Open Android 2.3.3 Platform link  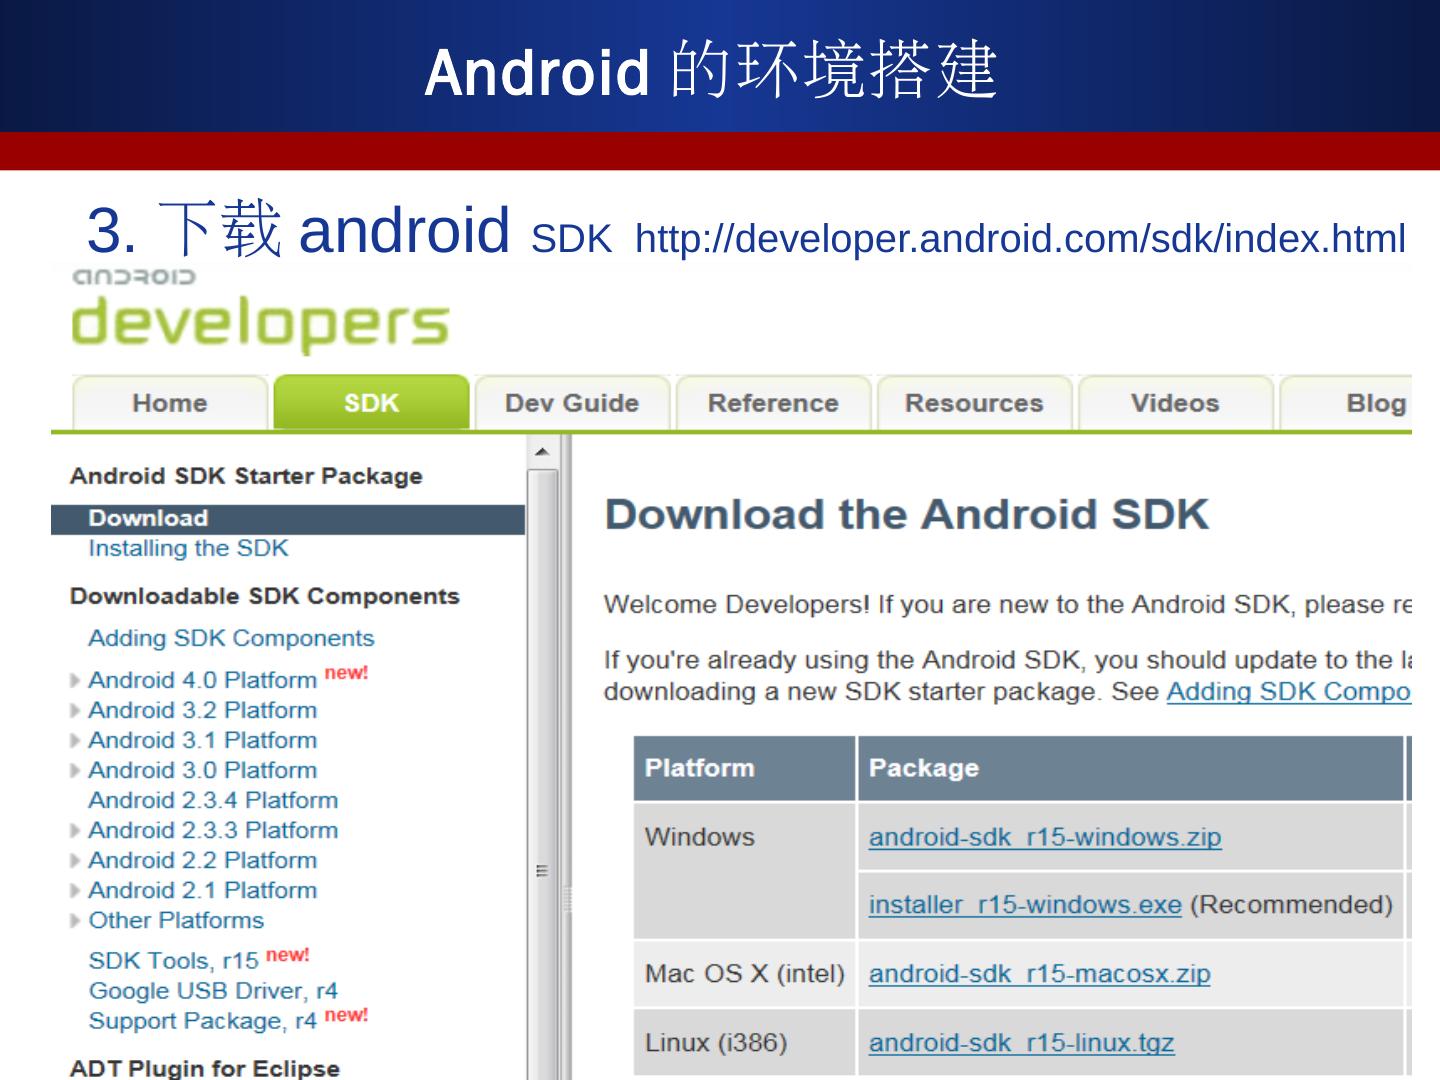click(x=213, y=830)
